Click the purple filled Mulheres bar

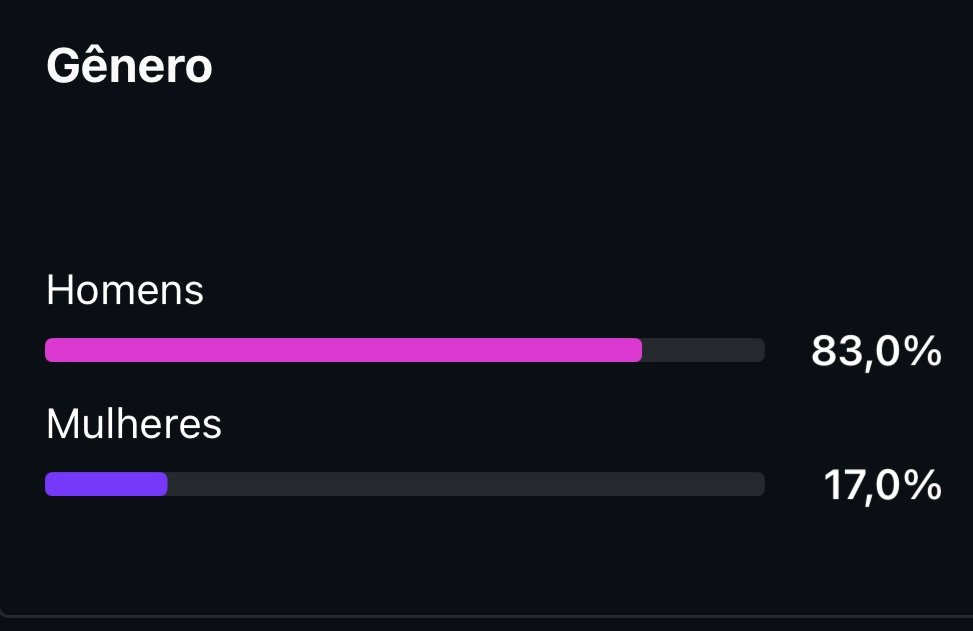click(106, 484)
